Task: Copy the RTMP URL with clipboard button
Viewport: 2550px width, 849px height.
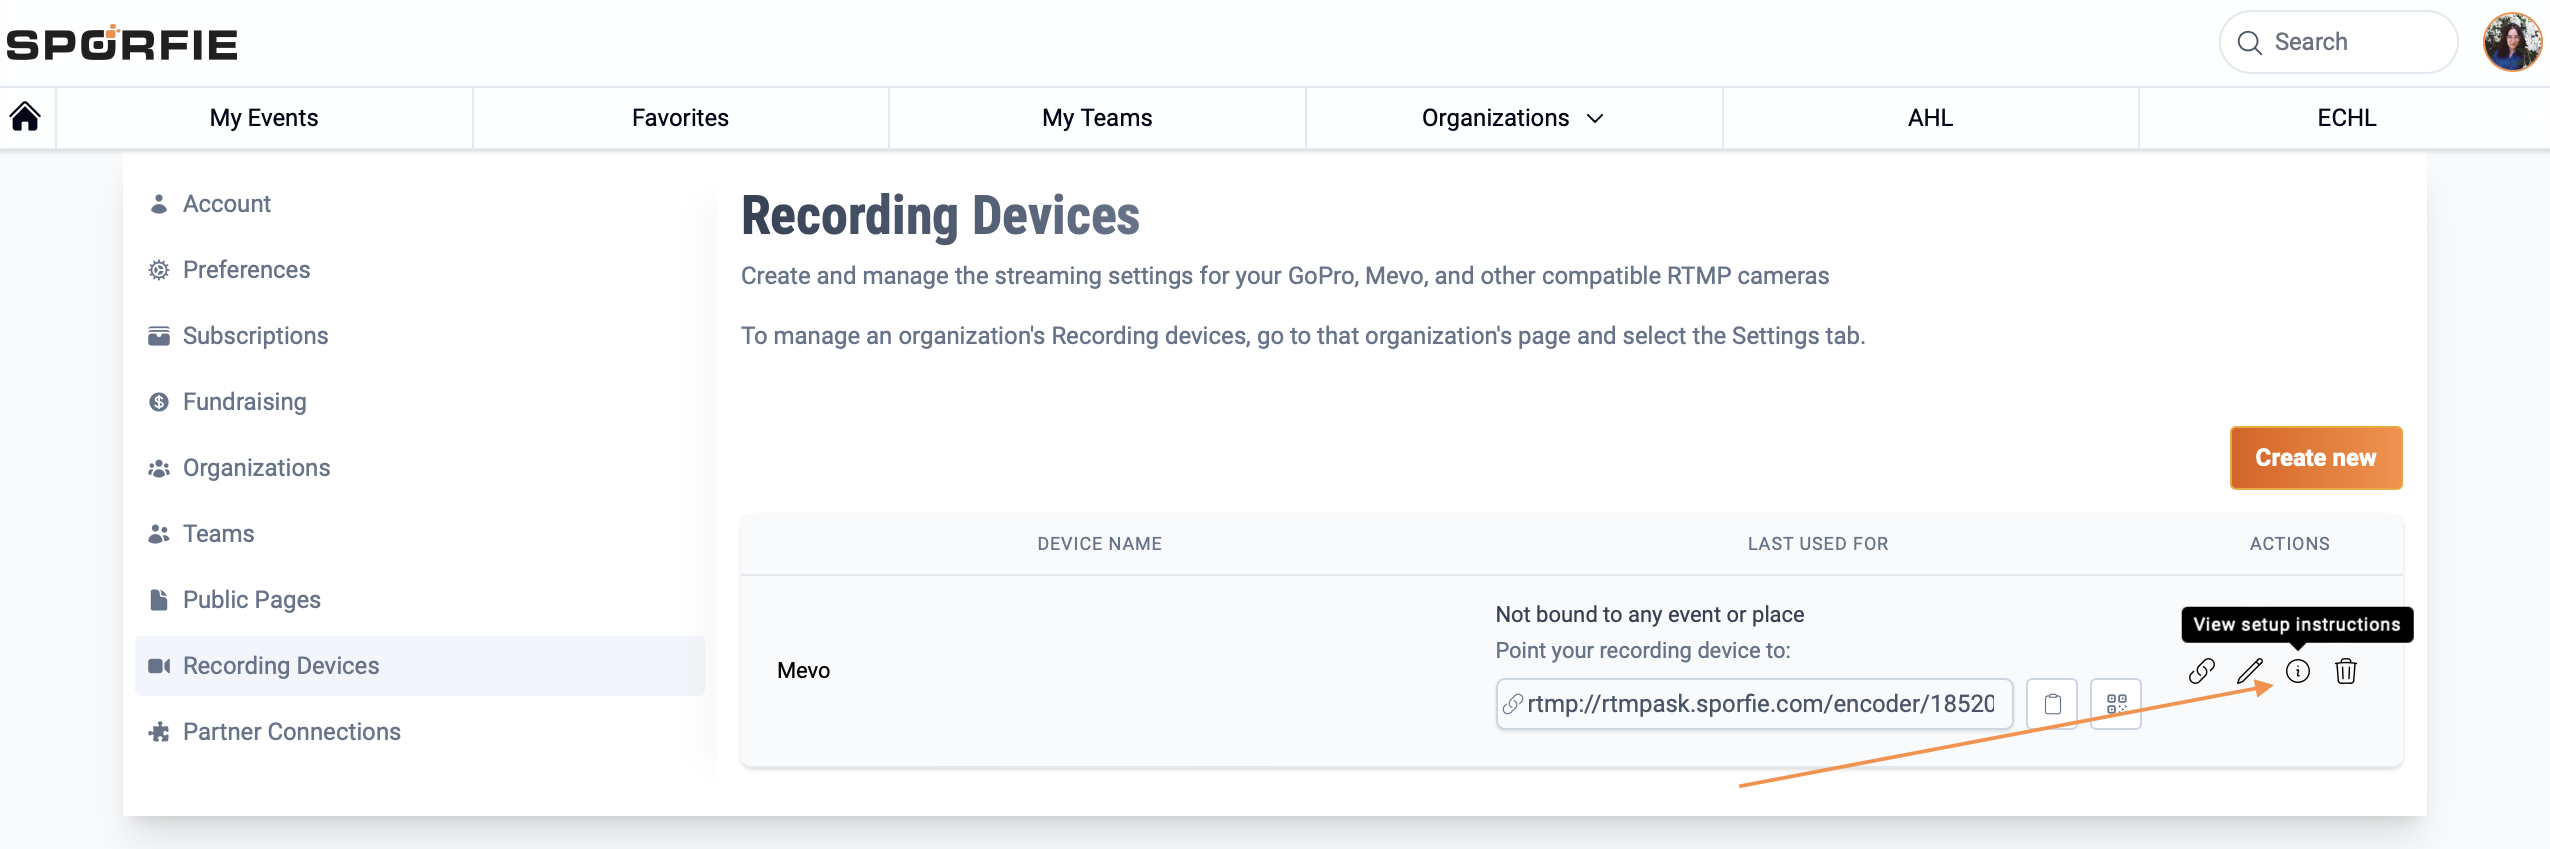Action: pyautogui.click(x=2052, y=704)
